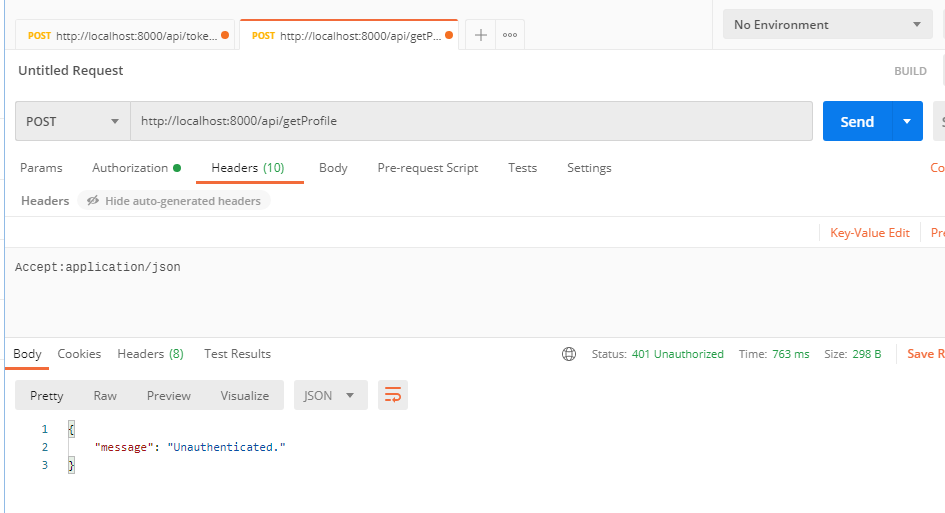Click the word-wrap icon in response toolbar
Screen dimensions: 945x513
click(393, 395)
